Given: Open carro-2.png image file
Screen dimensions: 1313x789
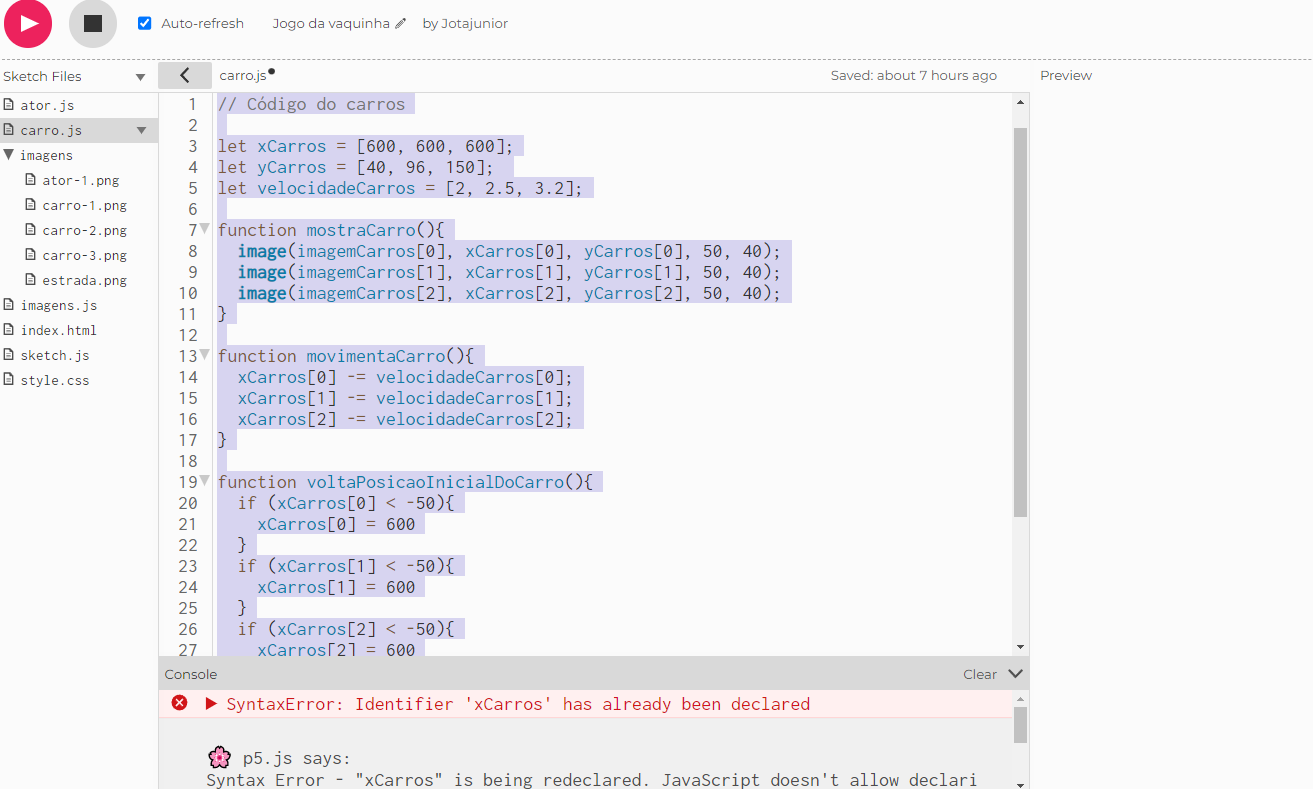Looking at the screenshot, I should (84, 230).
